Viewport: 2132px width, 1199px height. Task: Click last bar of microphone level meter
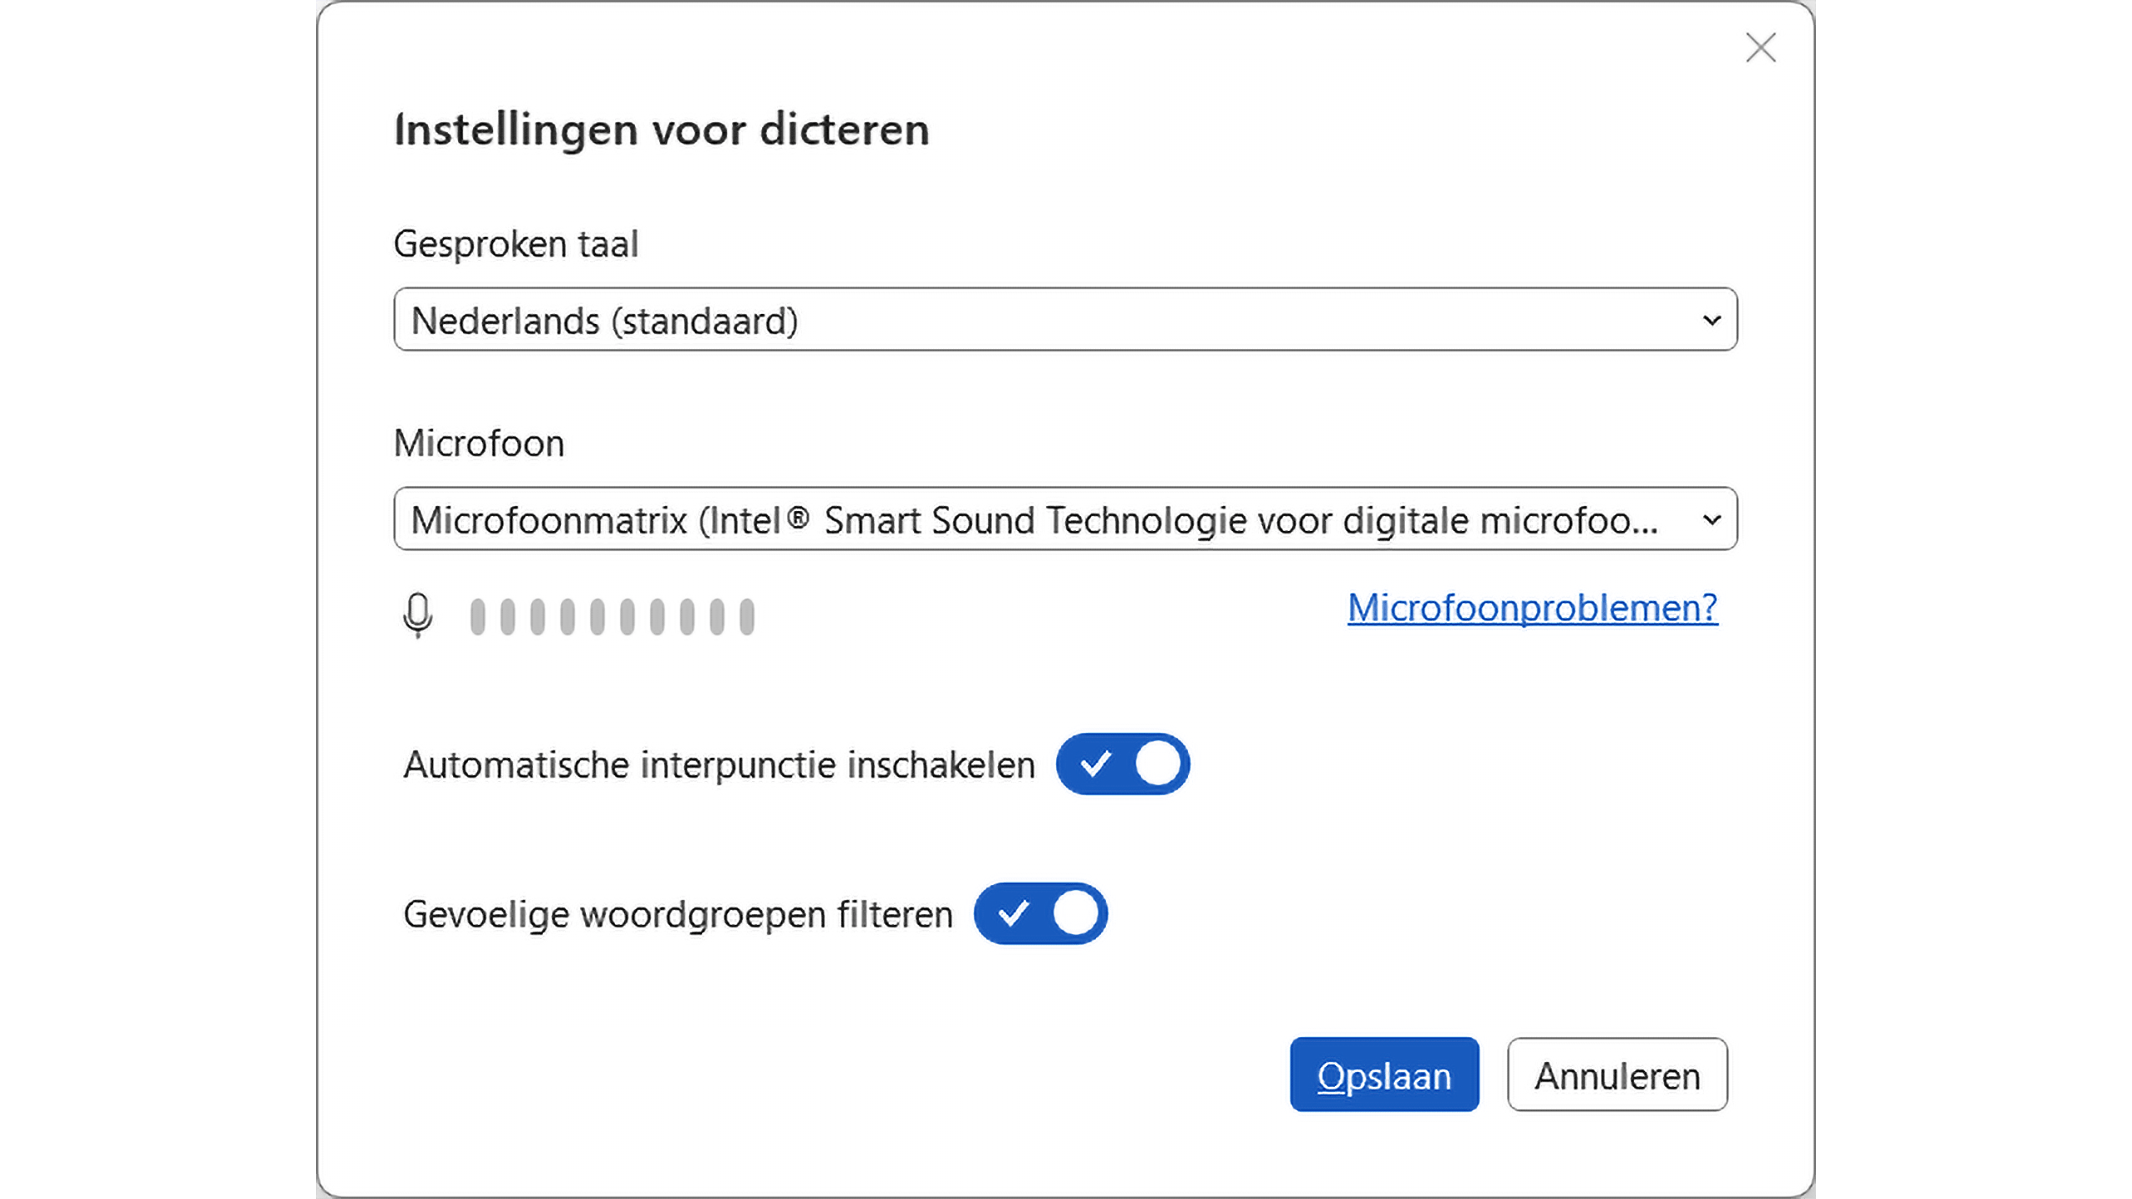point(747,616)
